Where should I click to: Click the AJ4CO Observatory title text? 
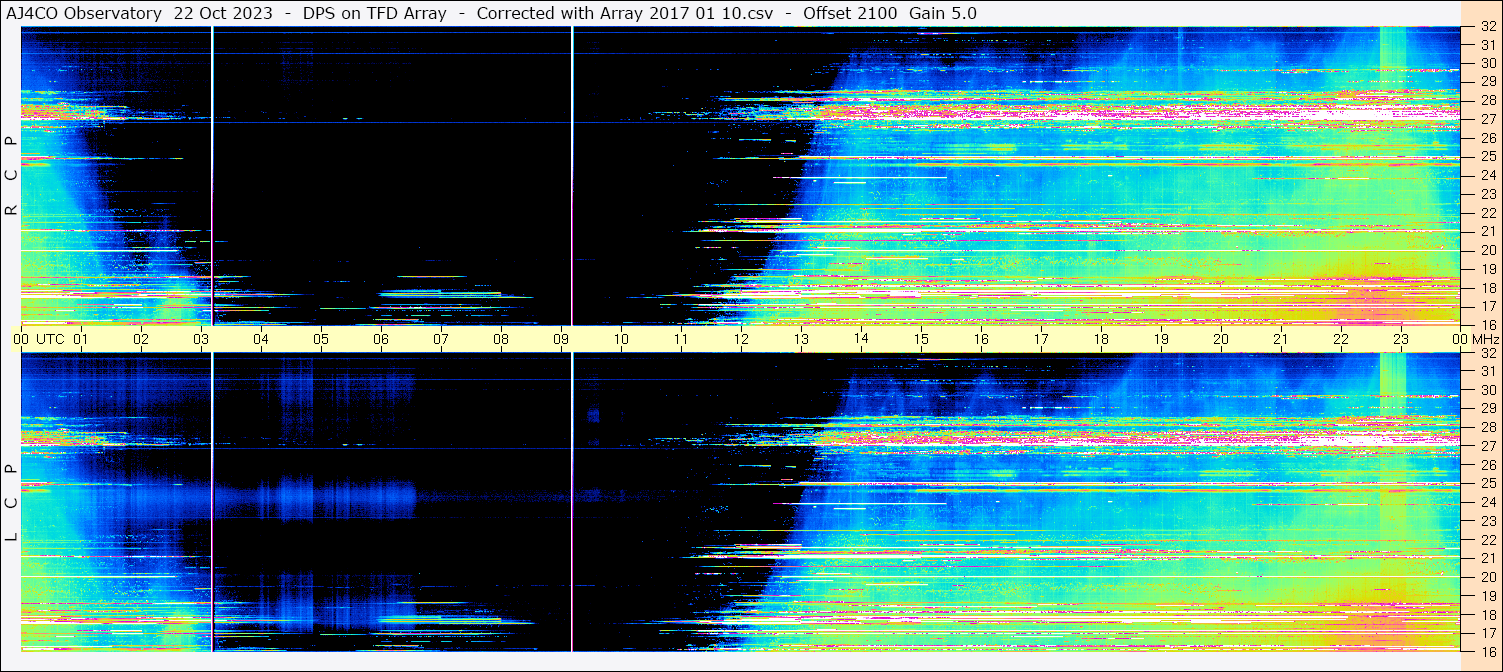coord(86,13)
